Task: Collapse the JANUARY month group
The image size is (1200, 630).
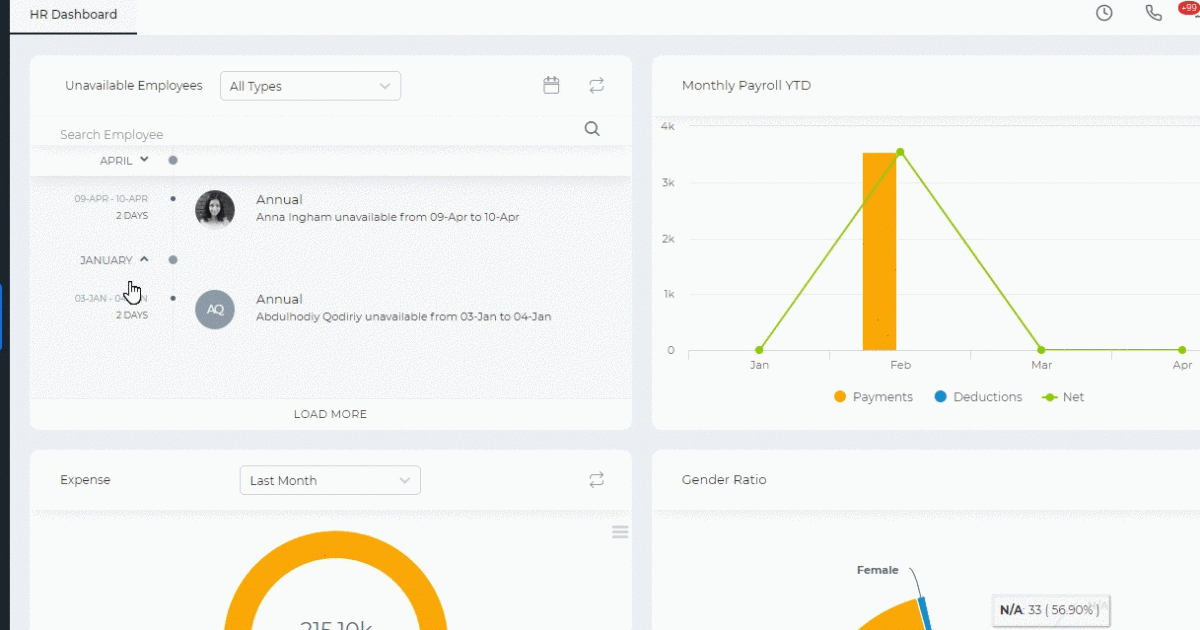Action: pyautogui.click(x=114, y=260)
